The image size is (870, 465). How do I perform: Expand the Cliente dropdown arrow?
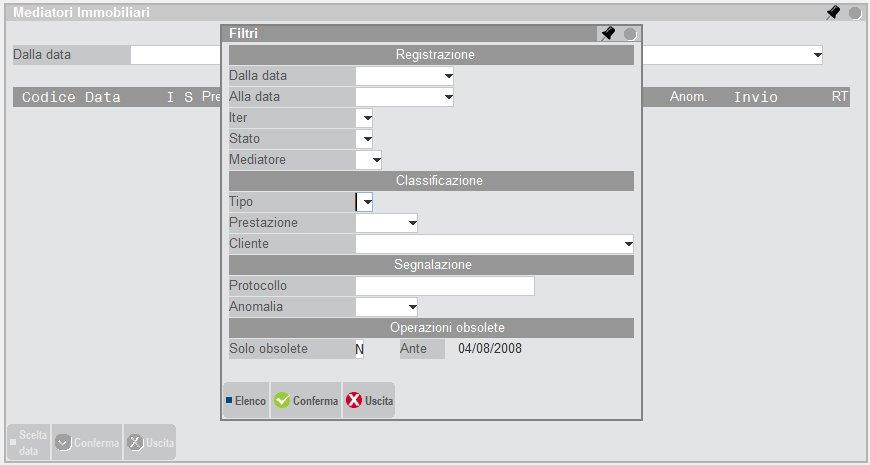click(628, 243)
